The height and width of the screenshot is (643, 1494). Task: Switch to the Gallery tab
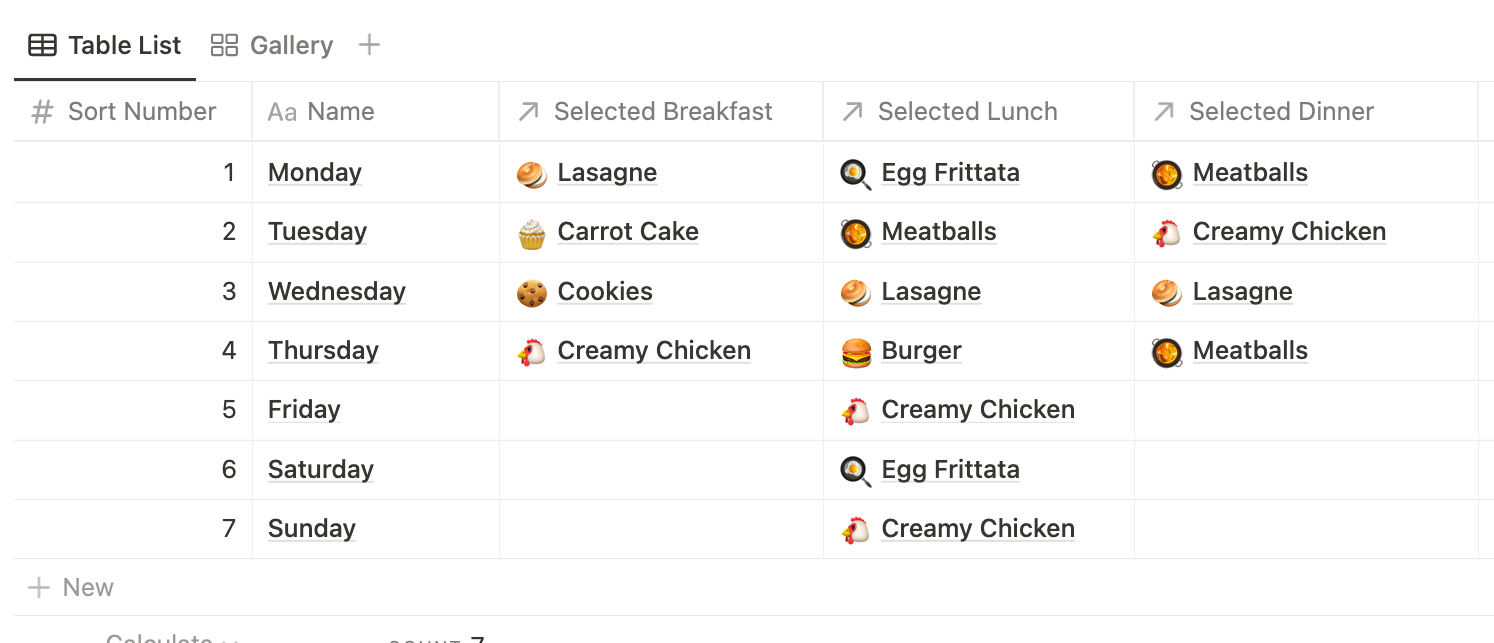(290, 45)
